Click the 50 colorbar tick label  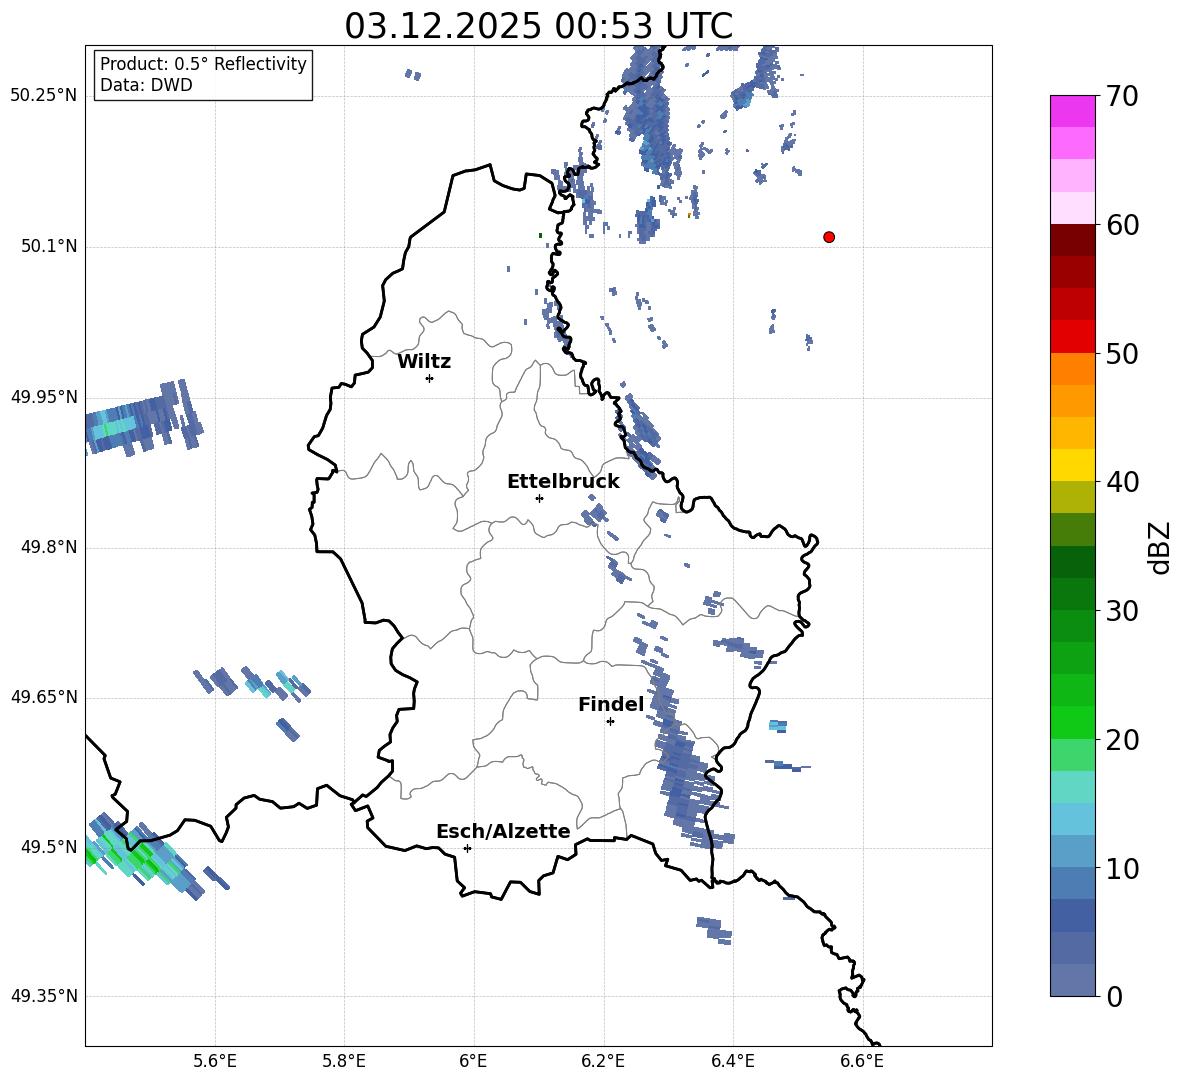[x=1122, y=354]
